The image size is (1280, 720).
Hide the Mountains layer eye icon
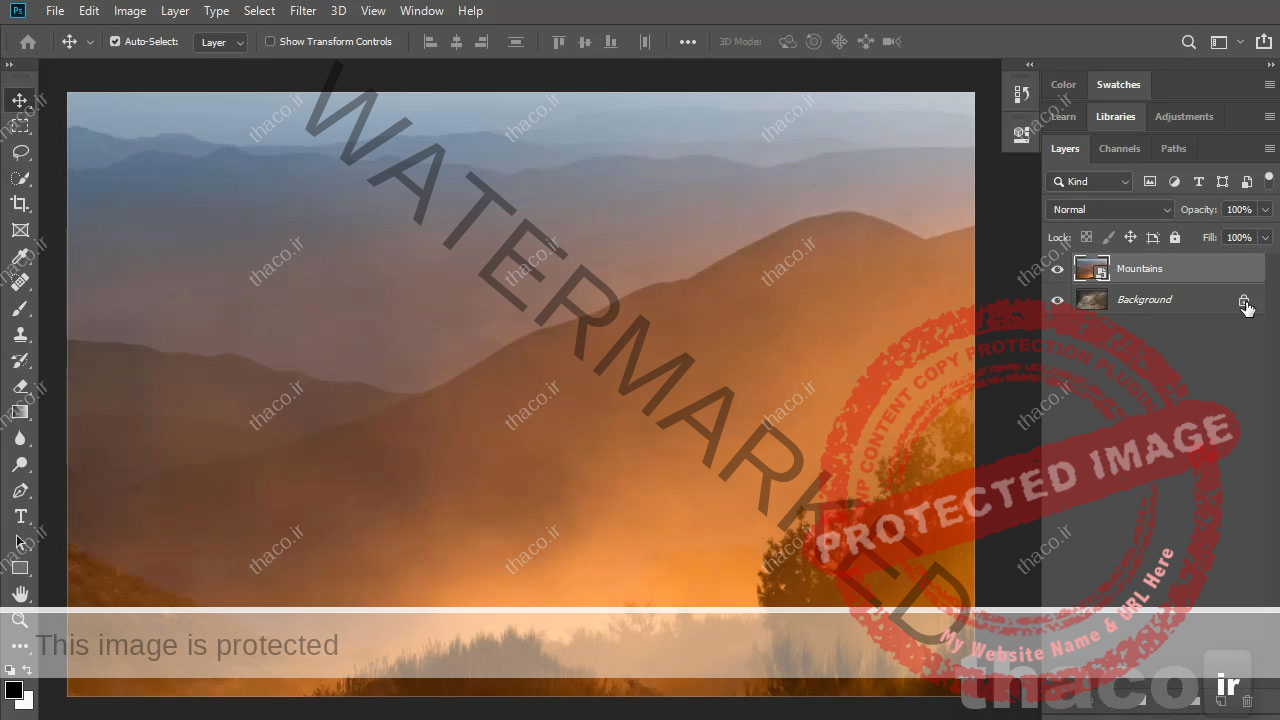point(1057,269)
